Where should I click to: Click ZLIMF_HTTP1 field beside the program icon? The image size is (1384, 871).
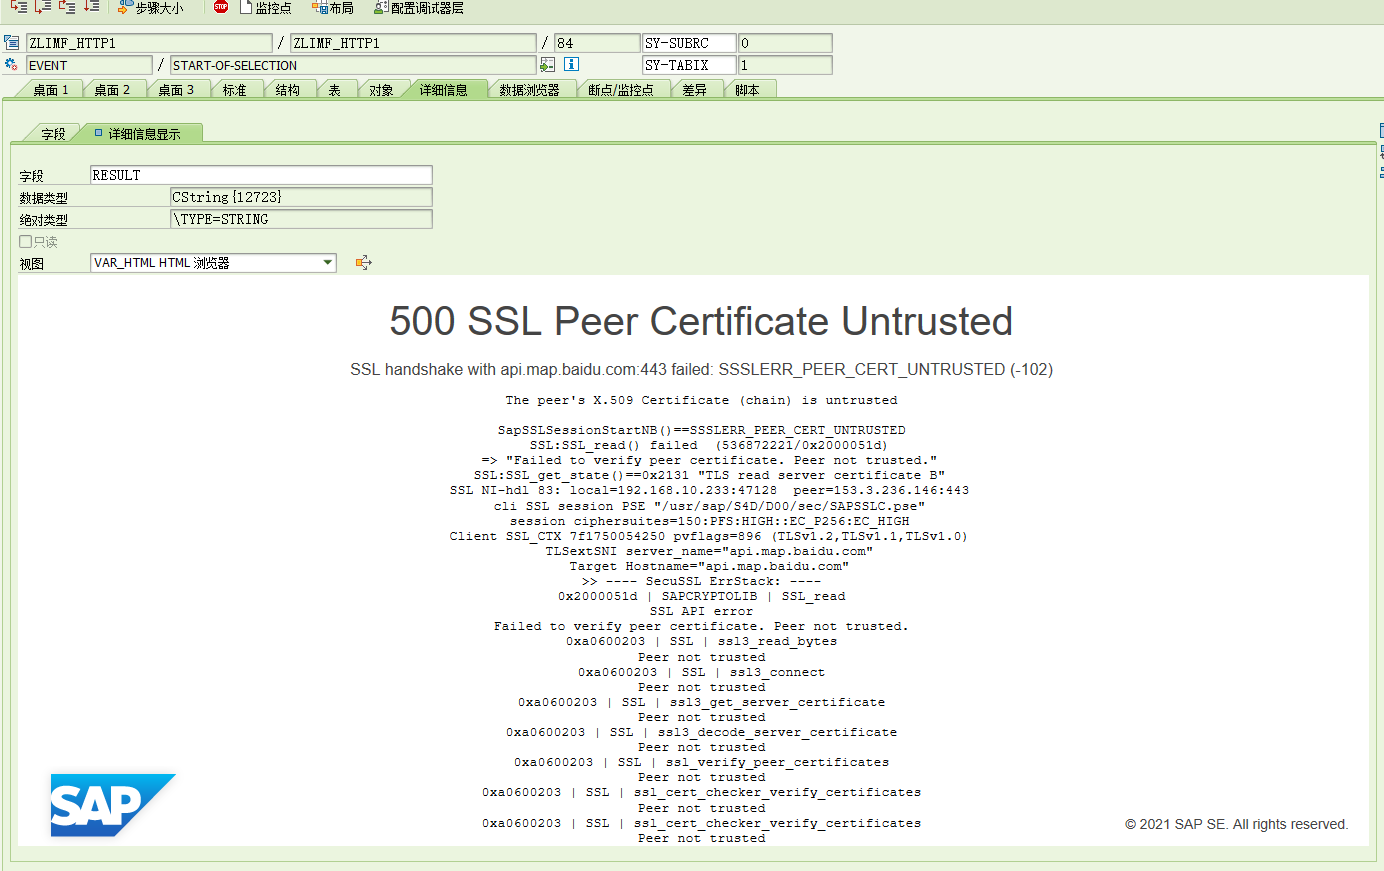tap(149, 43)
